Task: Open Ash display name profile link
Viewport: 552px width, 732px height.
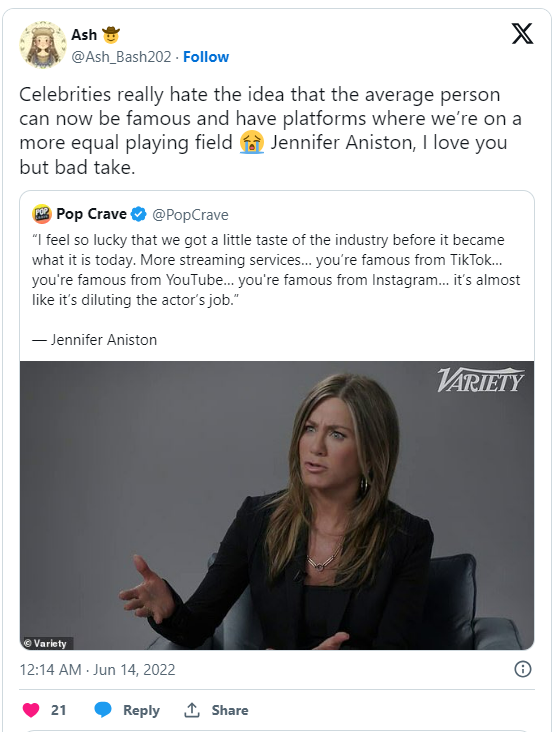Action: (x=84, y=35)
